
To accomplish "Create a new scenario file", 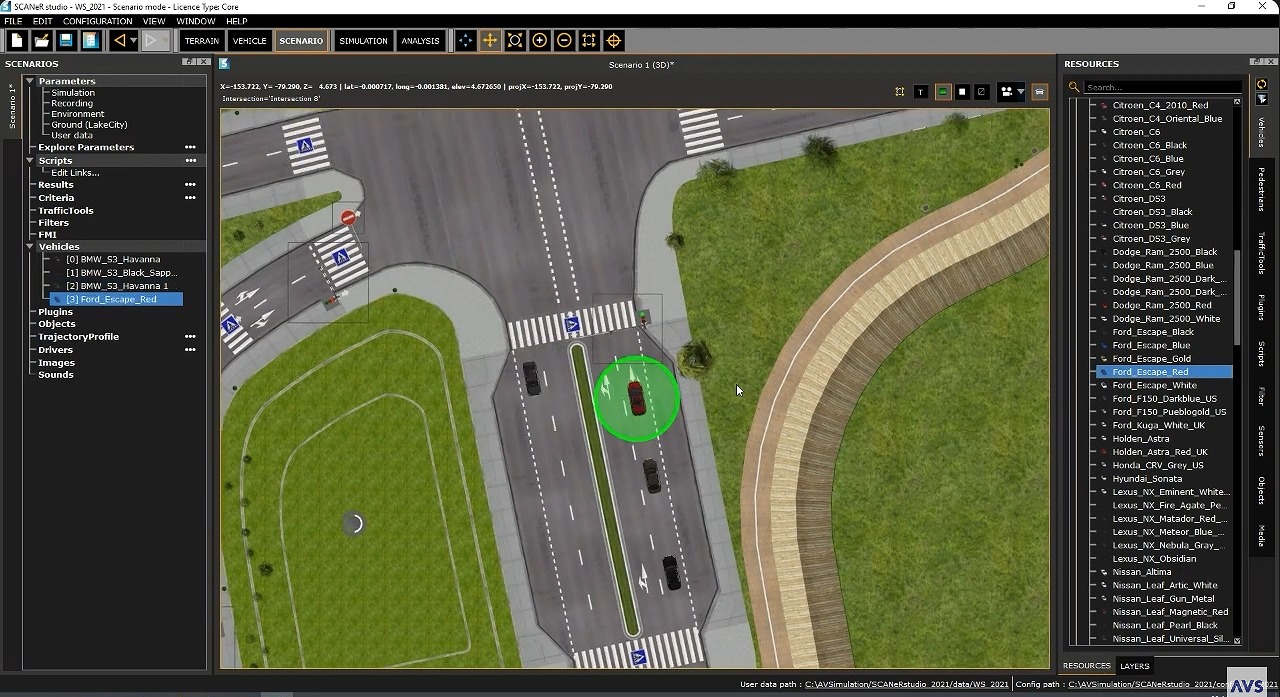I will (x=17, y=41).
